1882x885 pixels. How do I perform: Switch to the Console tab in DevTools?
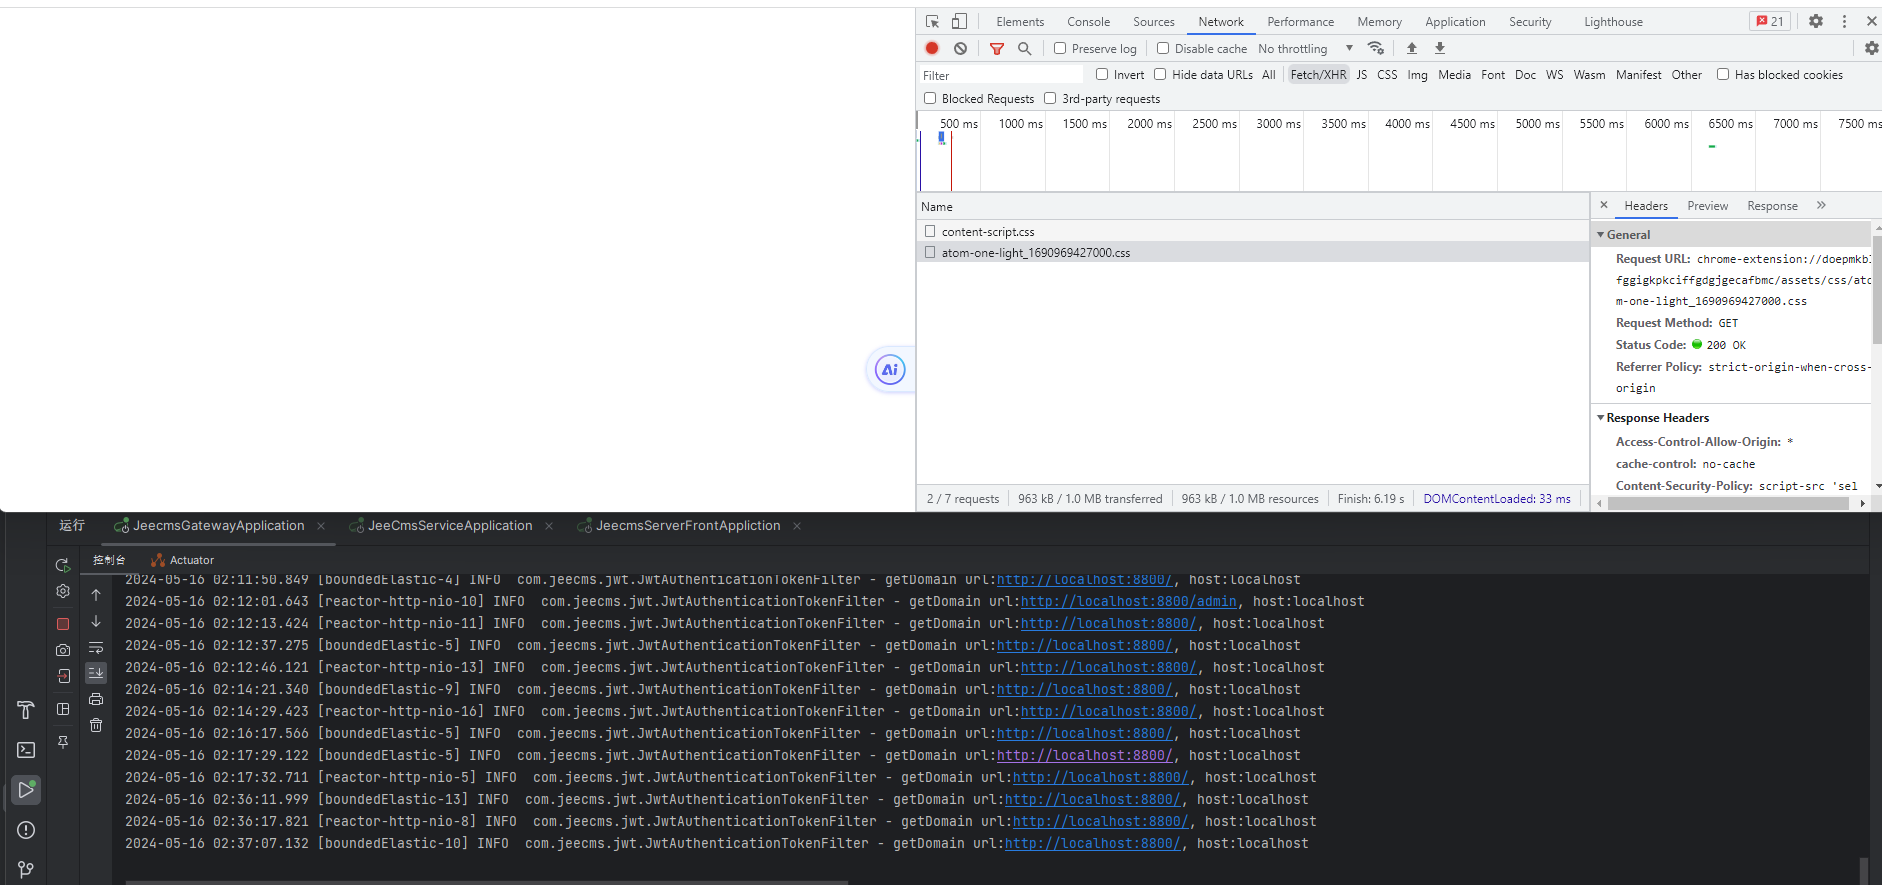1088,22
